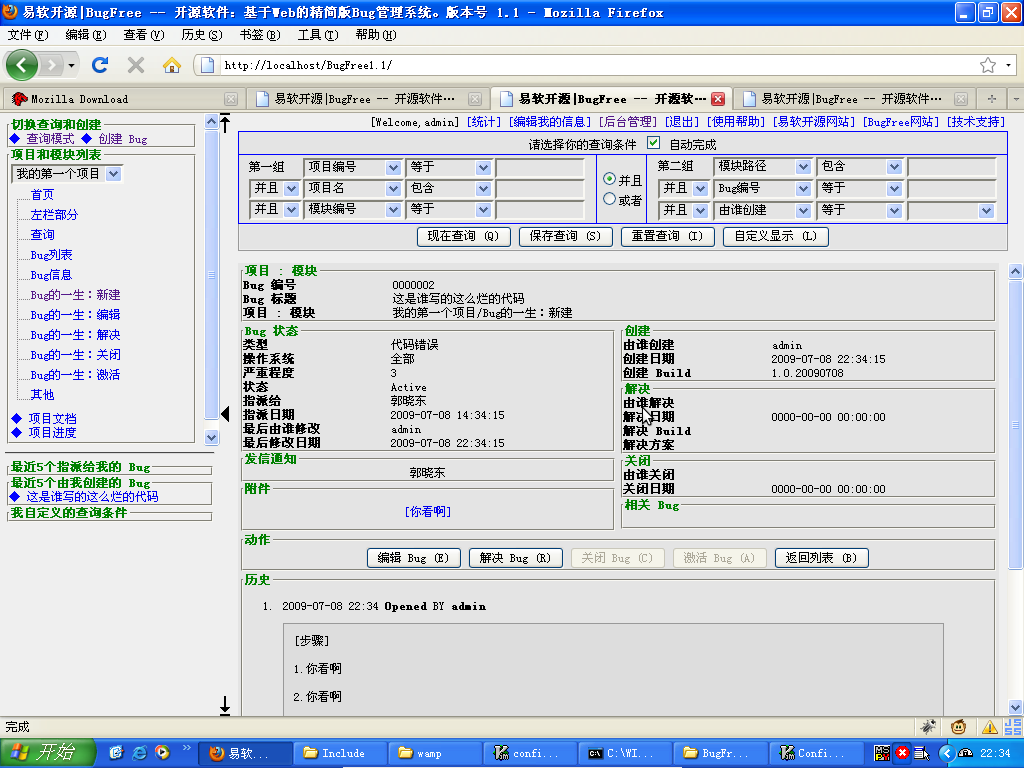Switch to the wamp folder taskbar button
The height and width of the screenshot is (768, 1024).
435,753
